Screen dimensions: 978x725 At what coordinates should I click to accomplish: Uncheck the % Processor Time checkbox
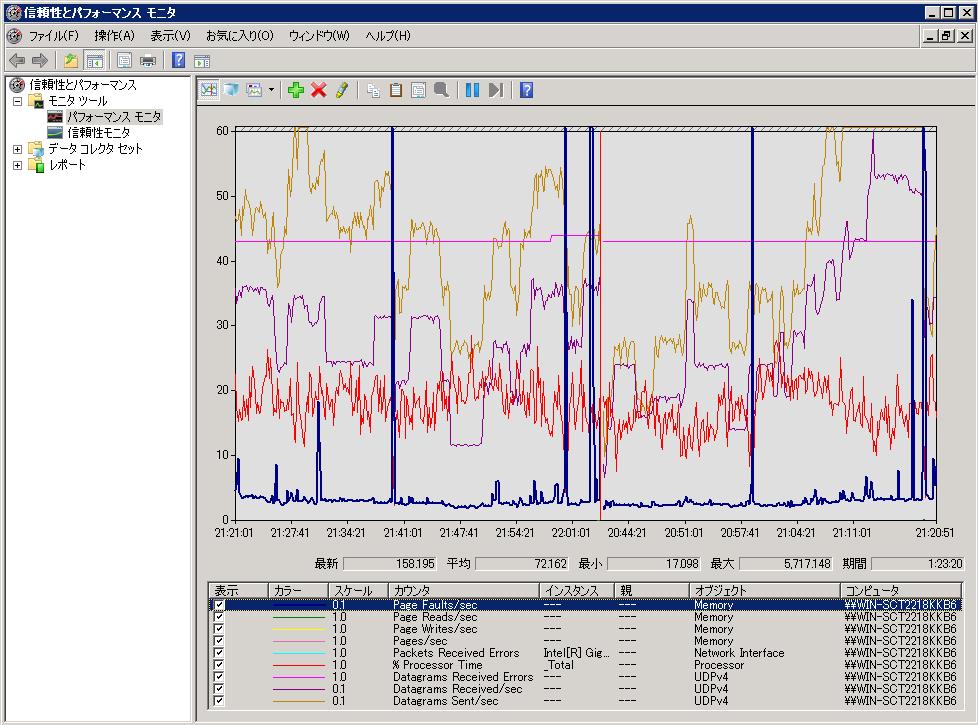coord(219,665)
